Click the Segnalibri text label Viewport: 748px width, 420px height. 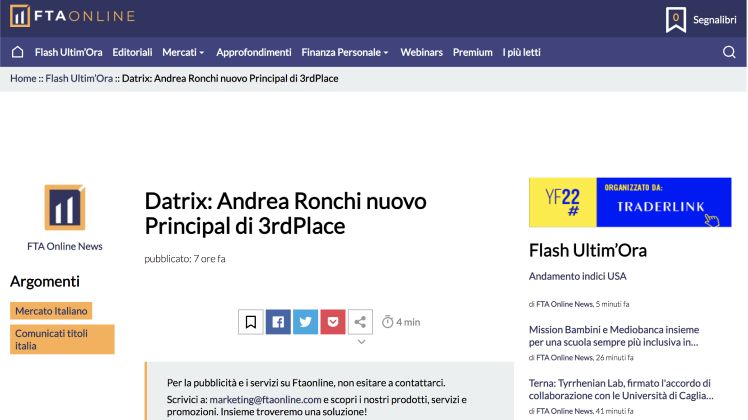click(x=715, y=20)
